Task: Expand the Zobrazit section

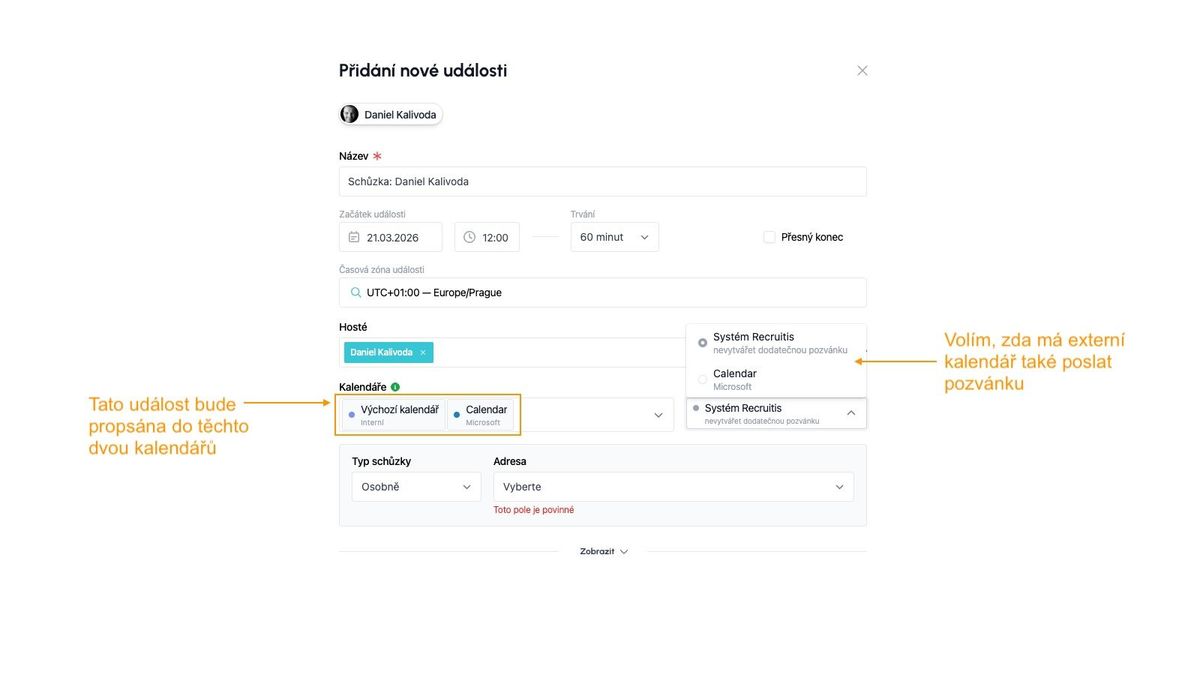Action: pos(604,551)
